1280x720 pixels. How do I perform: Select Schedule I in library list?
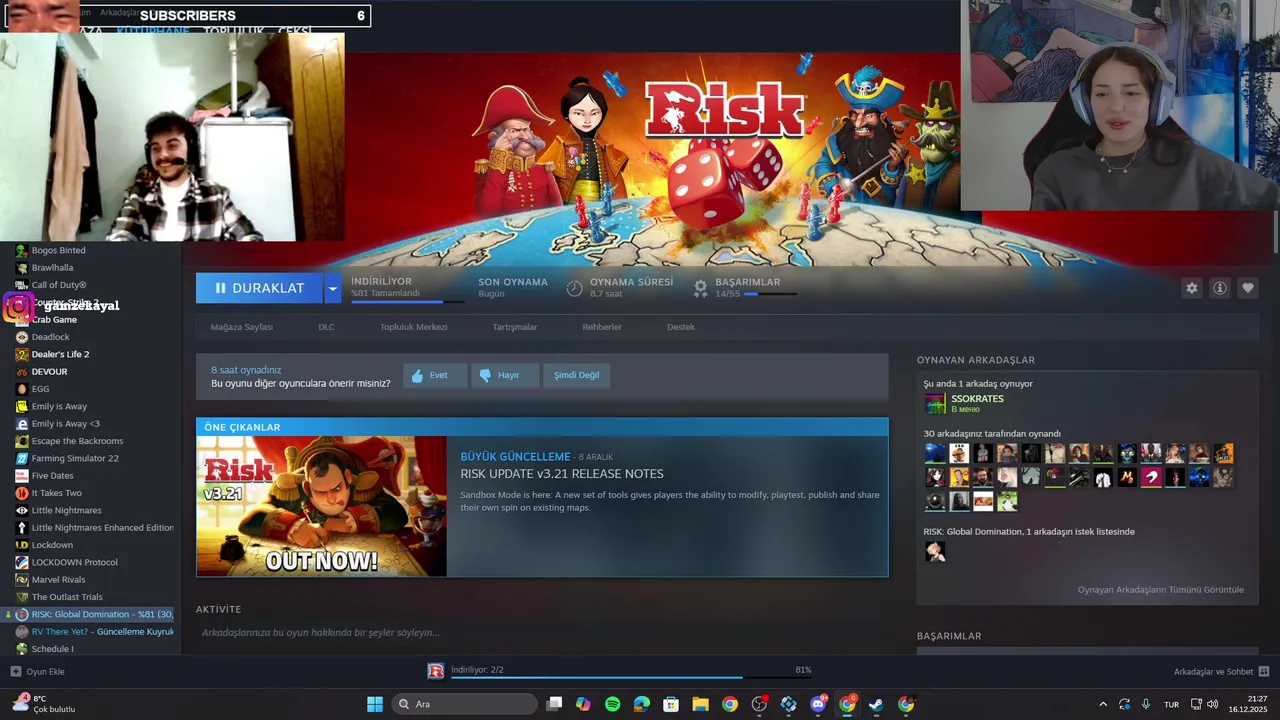[52, 649]
